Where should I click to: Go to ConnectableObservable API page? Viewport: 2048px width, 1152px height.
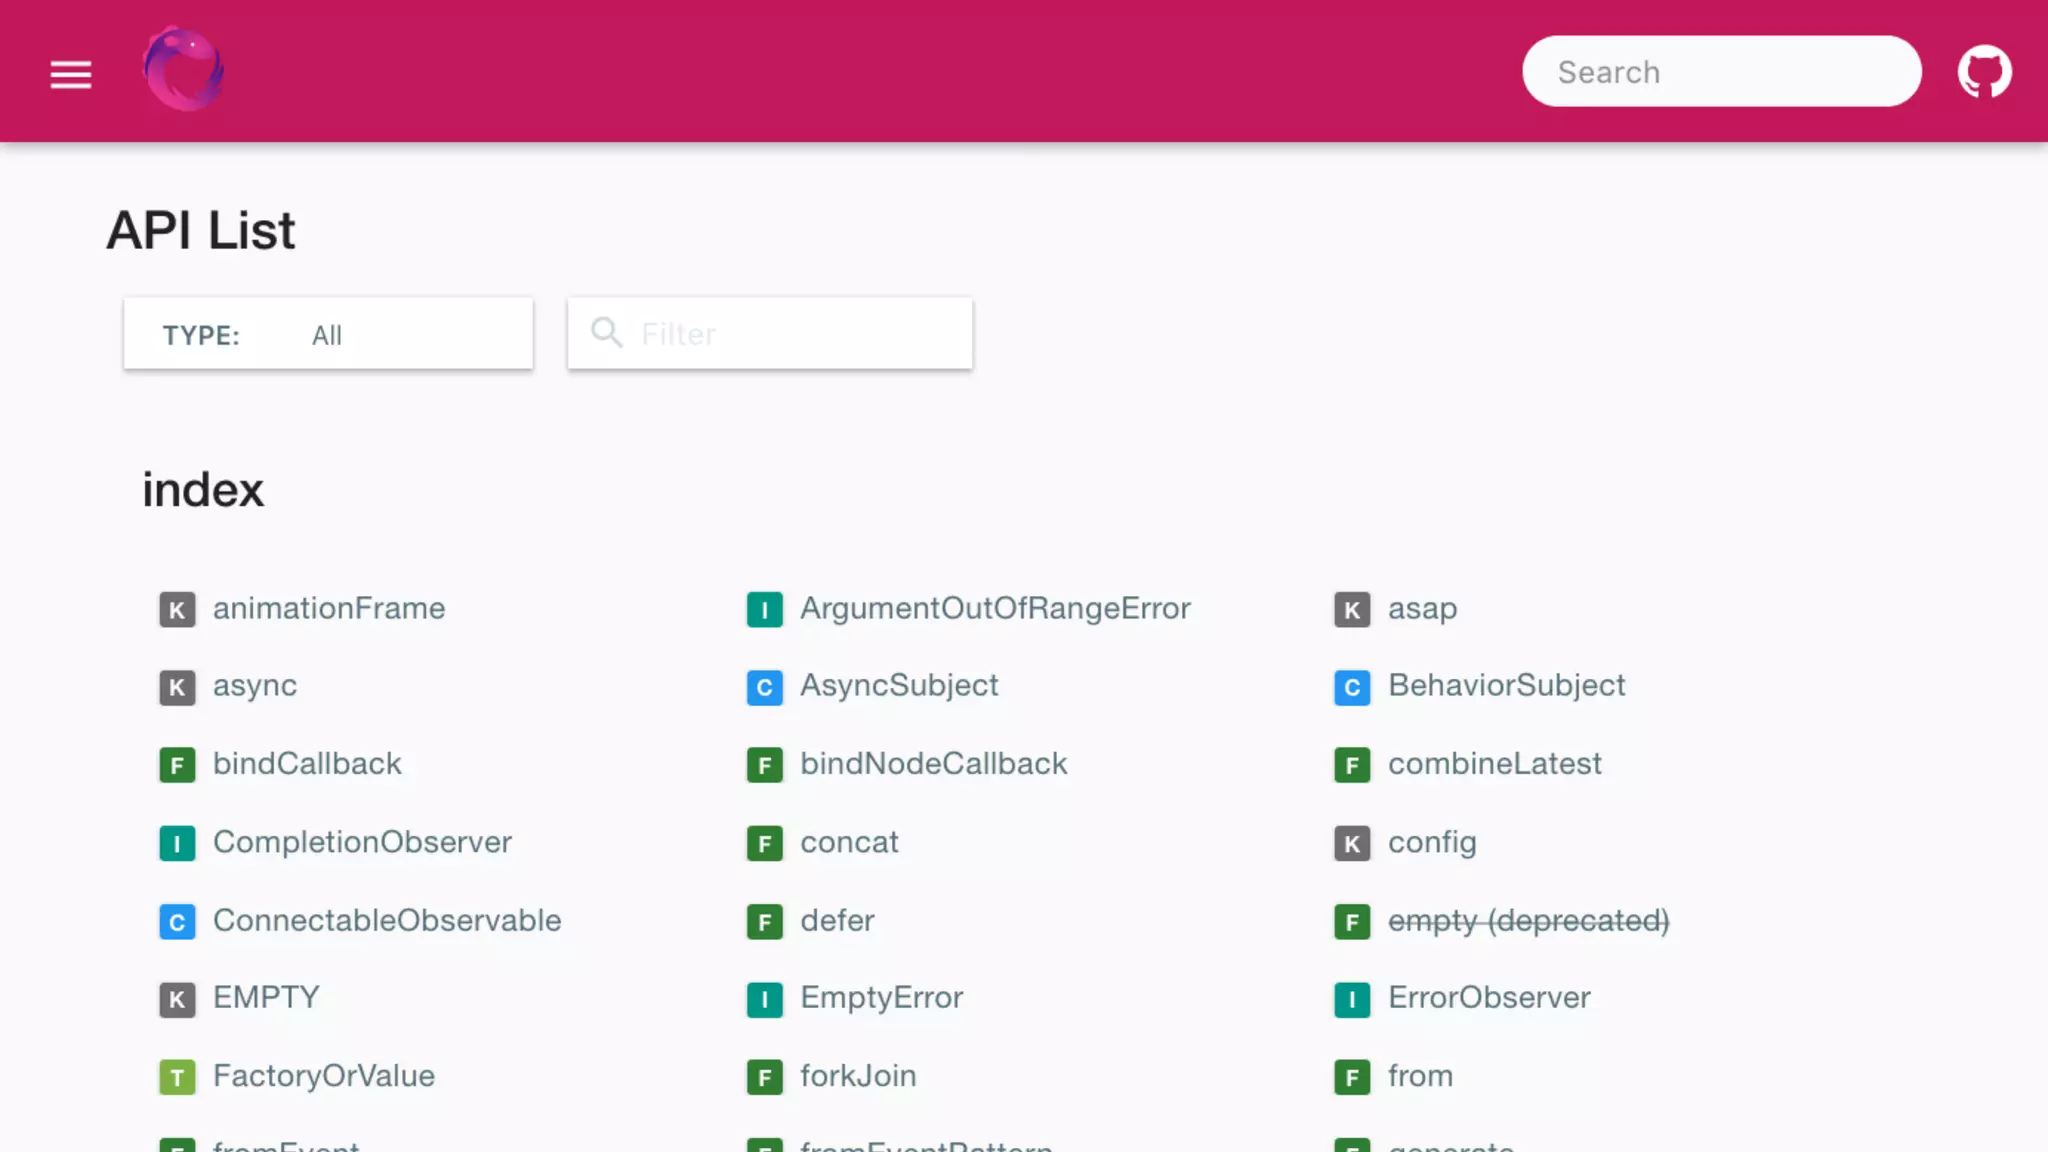click(x=387, y=921)
